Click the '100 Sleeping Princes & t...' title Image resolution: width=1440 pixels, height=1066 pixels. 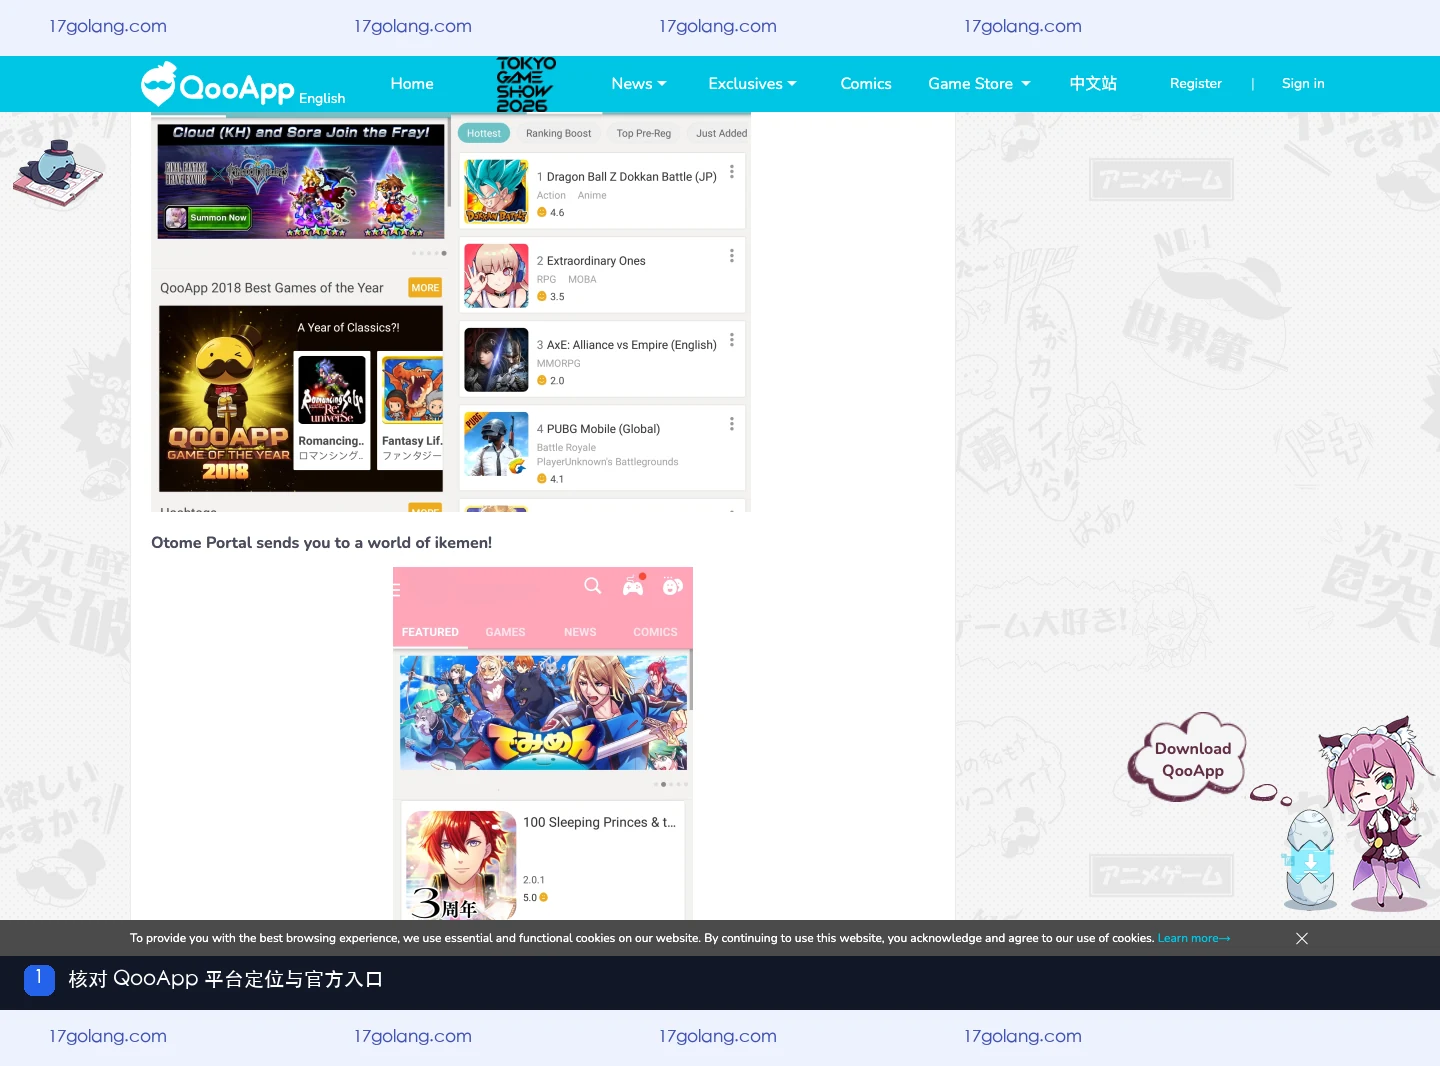pos(599,822)
